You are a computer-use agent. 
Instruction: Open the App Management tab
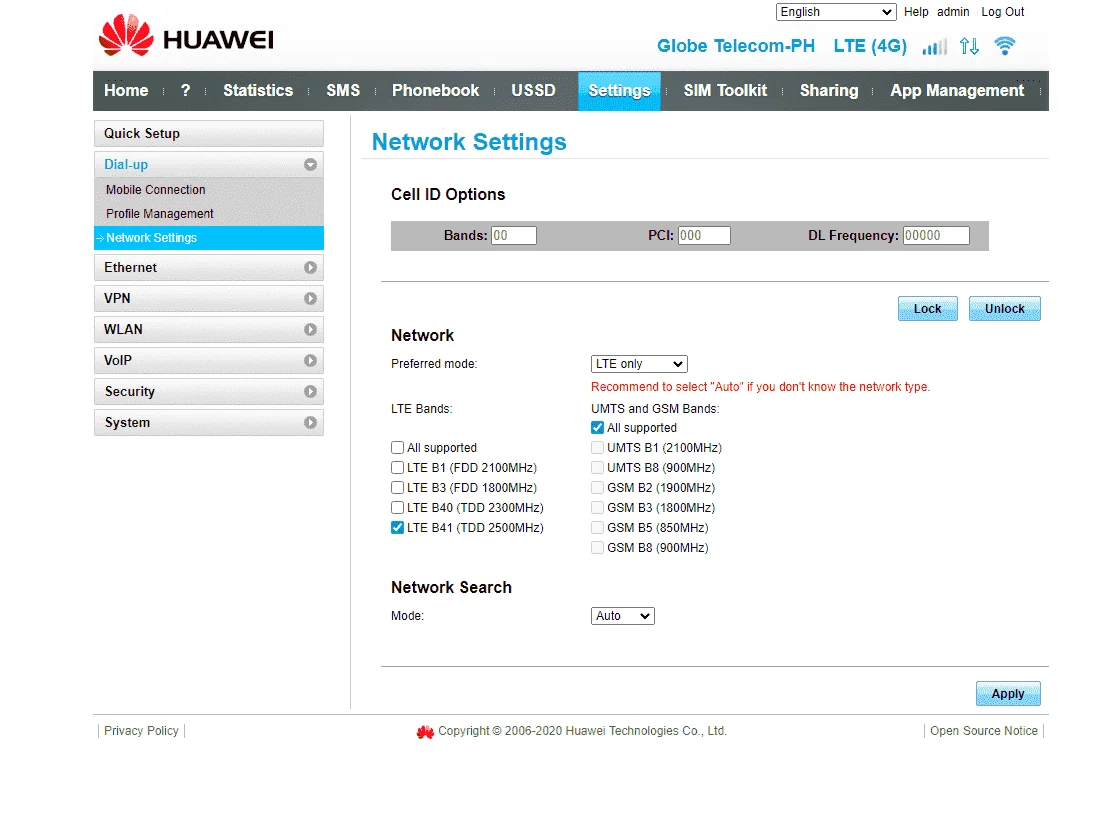tap(957, 90)
